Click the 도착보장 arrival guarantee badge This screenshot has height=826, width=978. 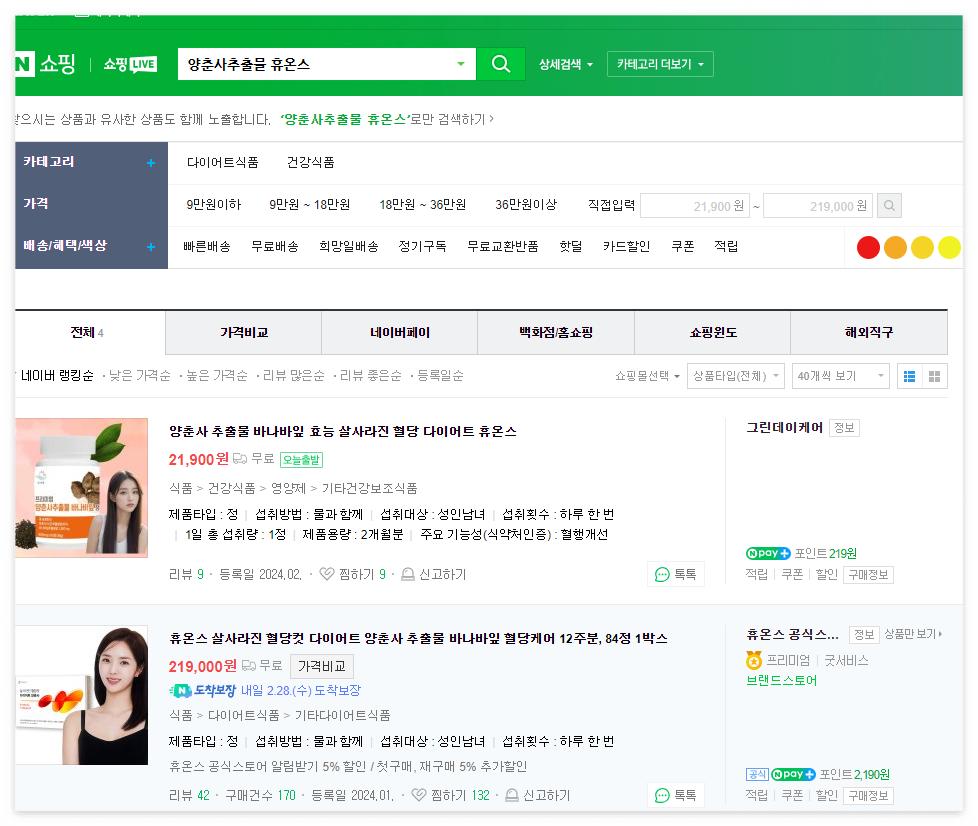click(x=203, y=691)
